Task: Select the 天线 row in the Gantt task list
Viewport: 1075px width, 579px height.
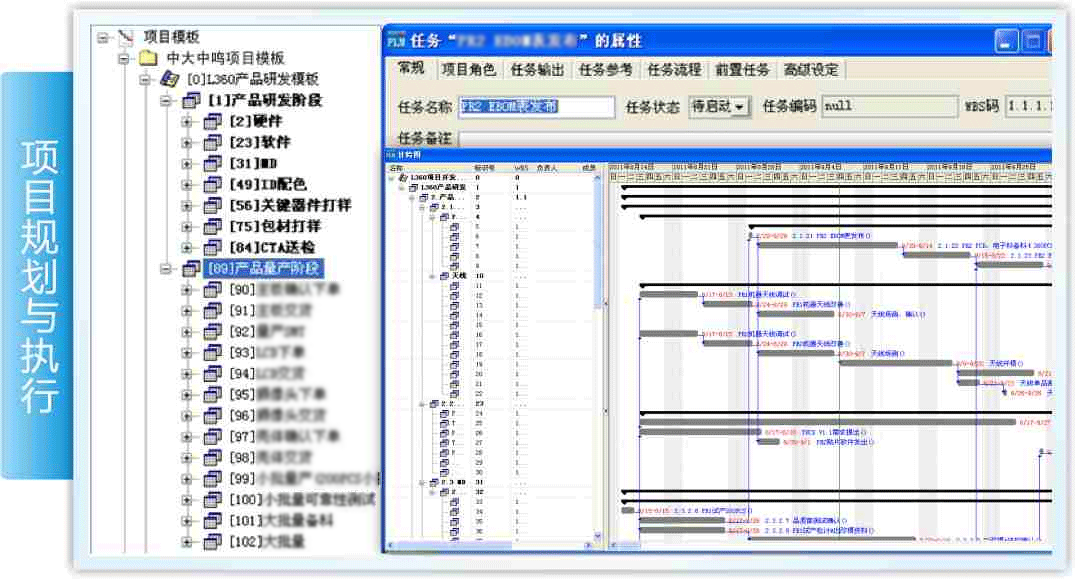Action: pos(459,276)
